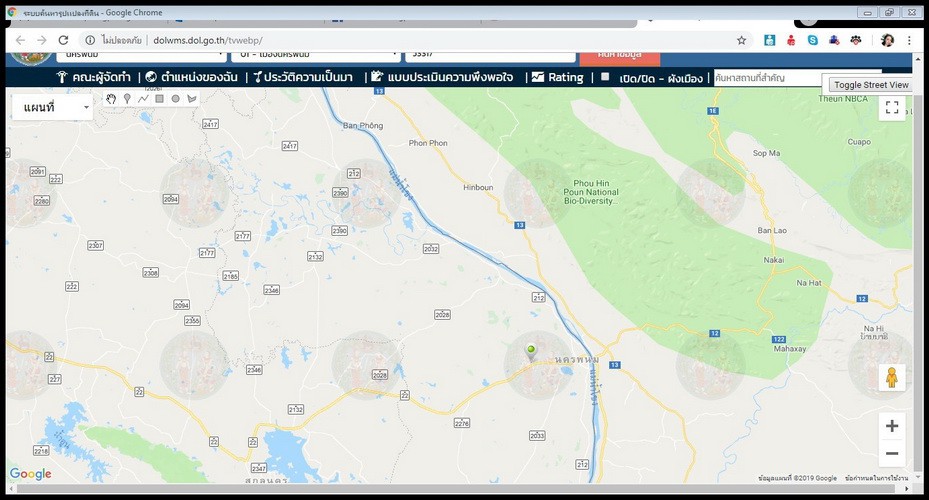Click the browser address bar URL
Viewport: 929px width, 500px height.
(207, 40)
